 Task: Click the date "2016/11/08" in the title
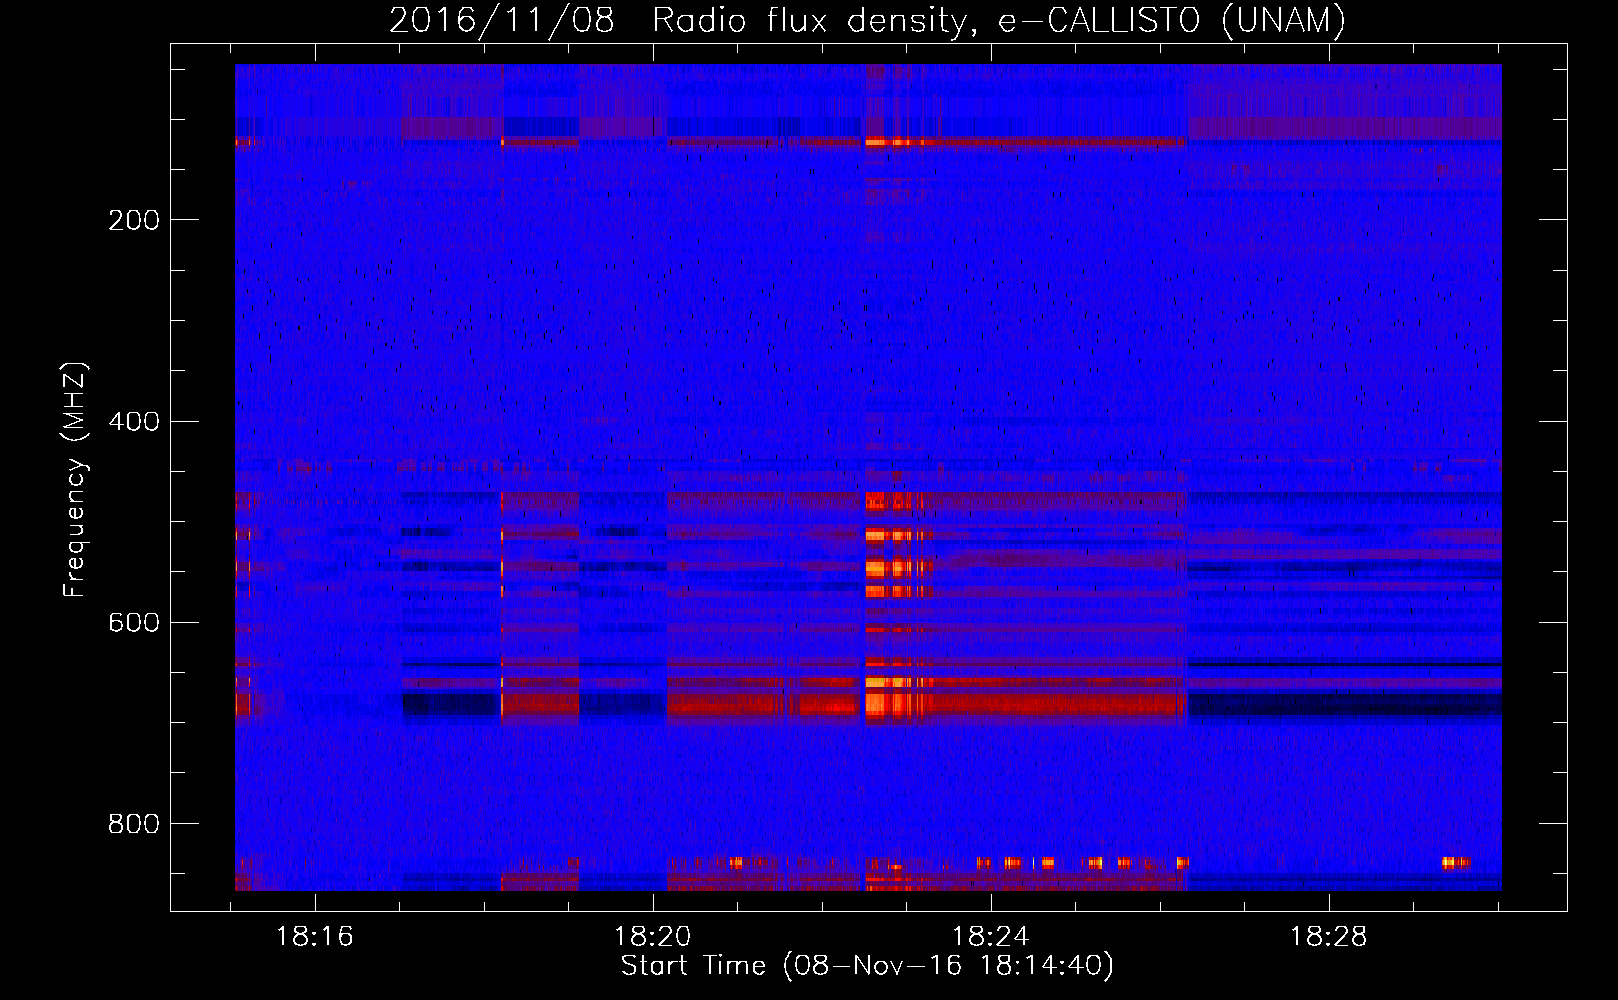pyautogui.click(x=501, y=20)
